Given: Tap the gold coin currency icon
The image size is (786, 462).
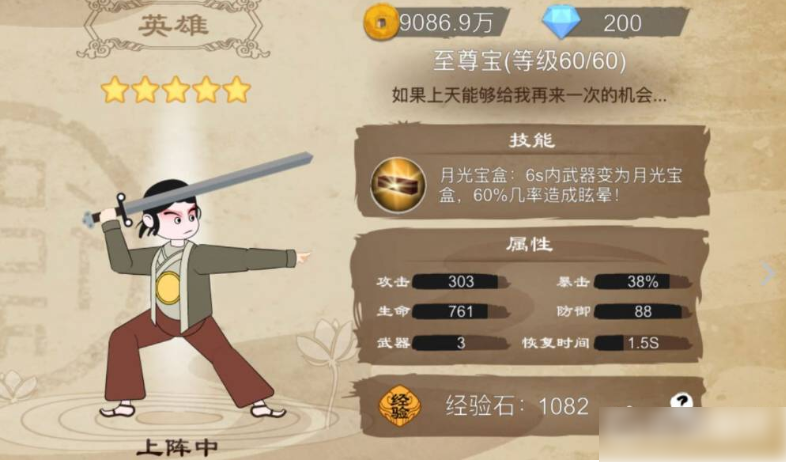Looking at the screenshot, I should pyautogui.click(x=381, y=22).
